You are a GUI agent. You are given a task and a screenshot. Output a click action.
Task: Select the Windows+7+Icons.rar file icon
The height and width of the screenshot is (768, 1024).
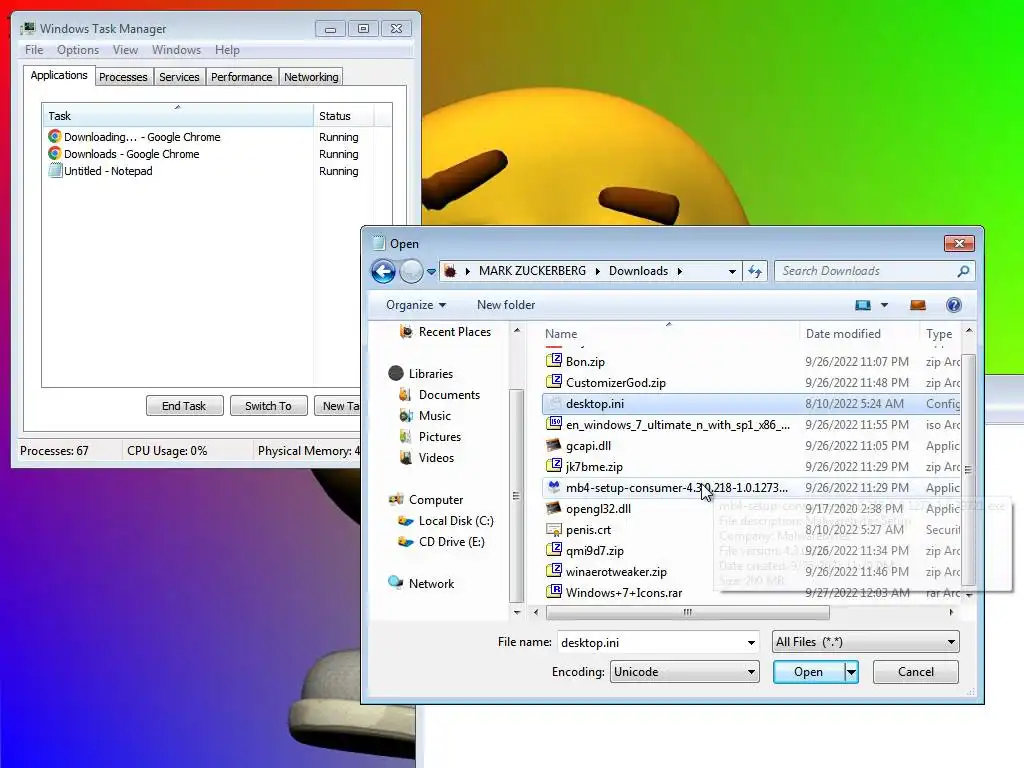(554, 592)
